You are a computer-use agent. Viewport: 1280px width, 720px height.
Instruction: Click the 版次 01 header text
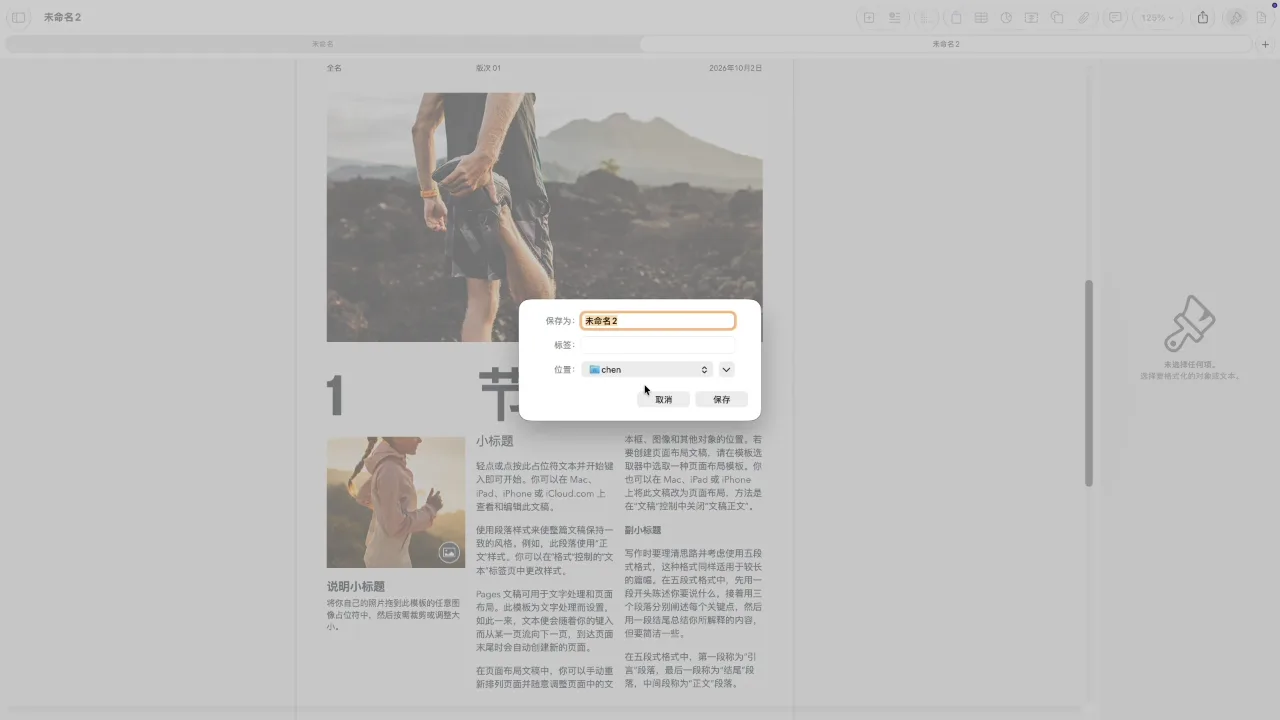point(488,68)
